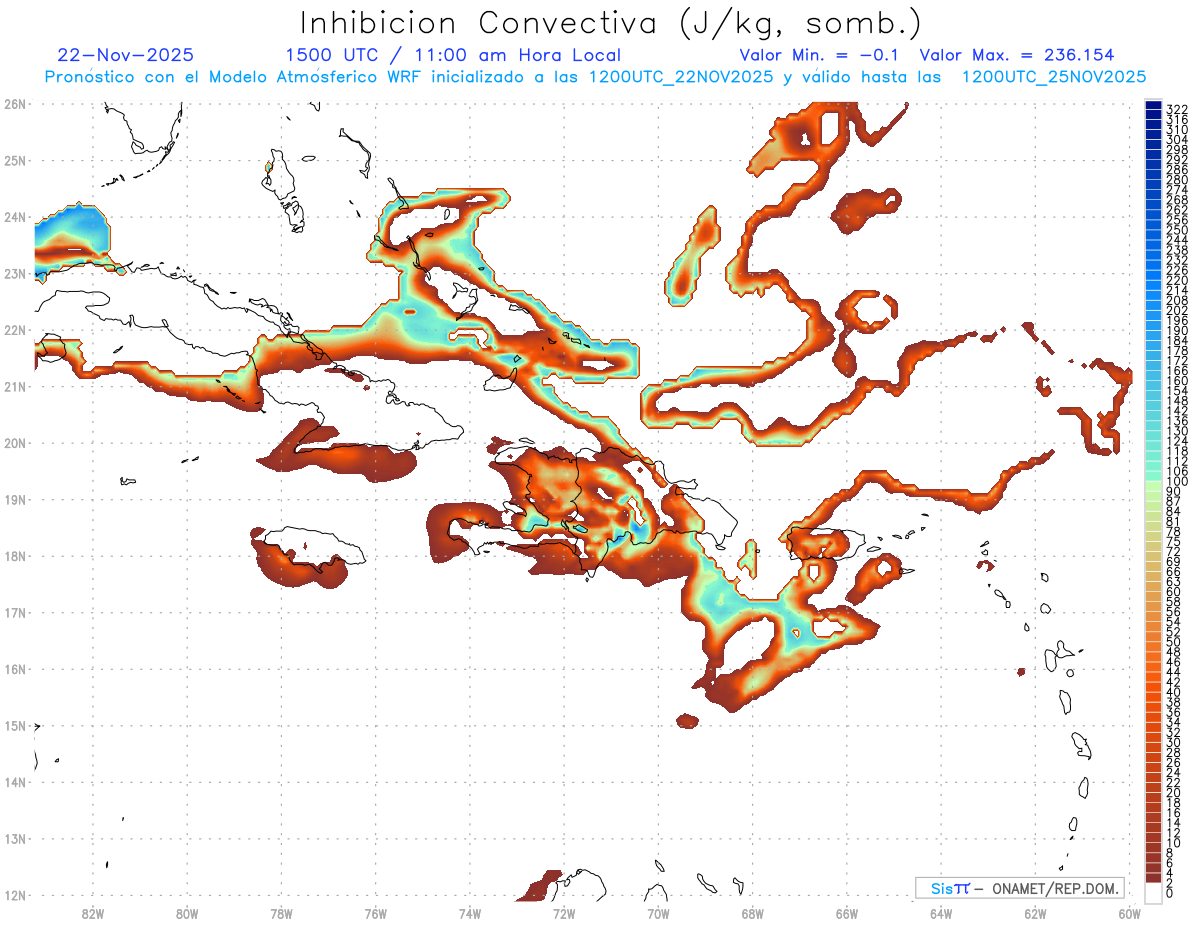Image resolution: width=1200 pixels, height=927 pixels.
Task: Click the 13N latitude label
Action: [14, 838]
